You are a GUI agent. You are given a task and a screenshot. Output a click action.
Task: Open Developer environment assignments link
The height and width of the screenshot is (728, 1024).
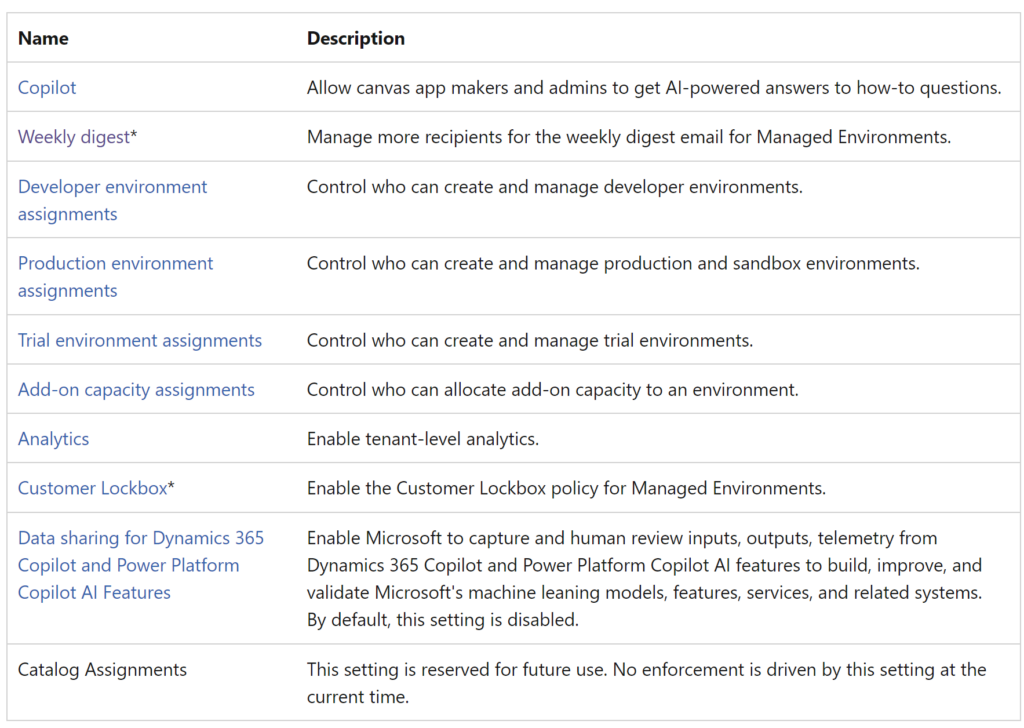112,200
